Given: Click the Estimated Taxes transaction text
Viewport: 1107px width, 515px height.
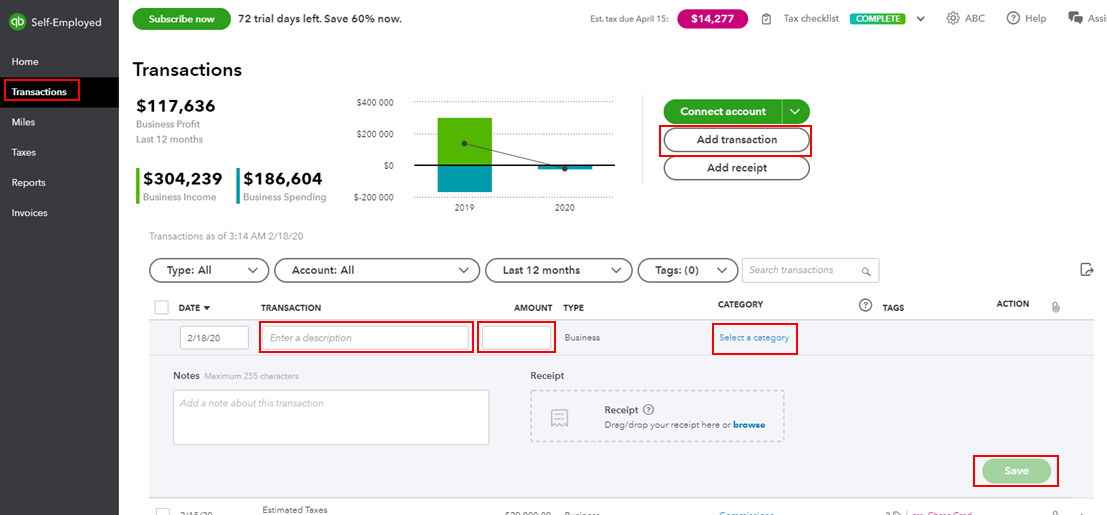Looking at the screenshot, I should point(294,510).
